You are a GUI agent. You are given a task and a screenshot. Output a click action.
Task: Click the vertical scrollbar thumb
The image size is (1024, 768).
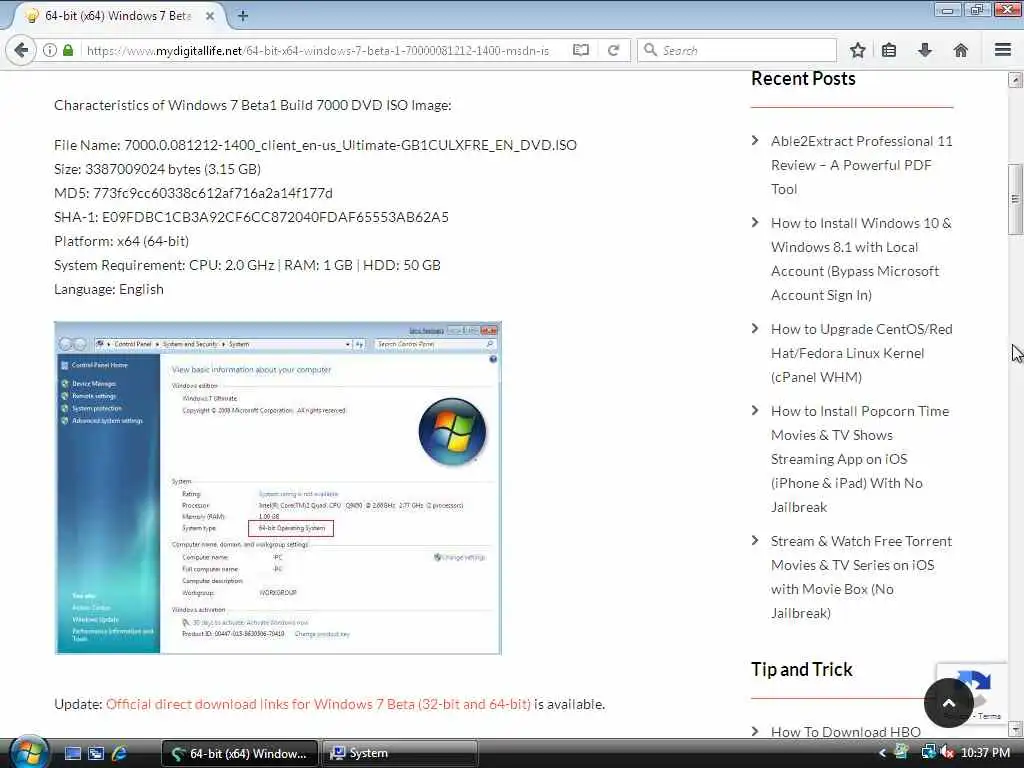pos(1015,199)
